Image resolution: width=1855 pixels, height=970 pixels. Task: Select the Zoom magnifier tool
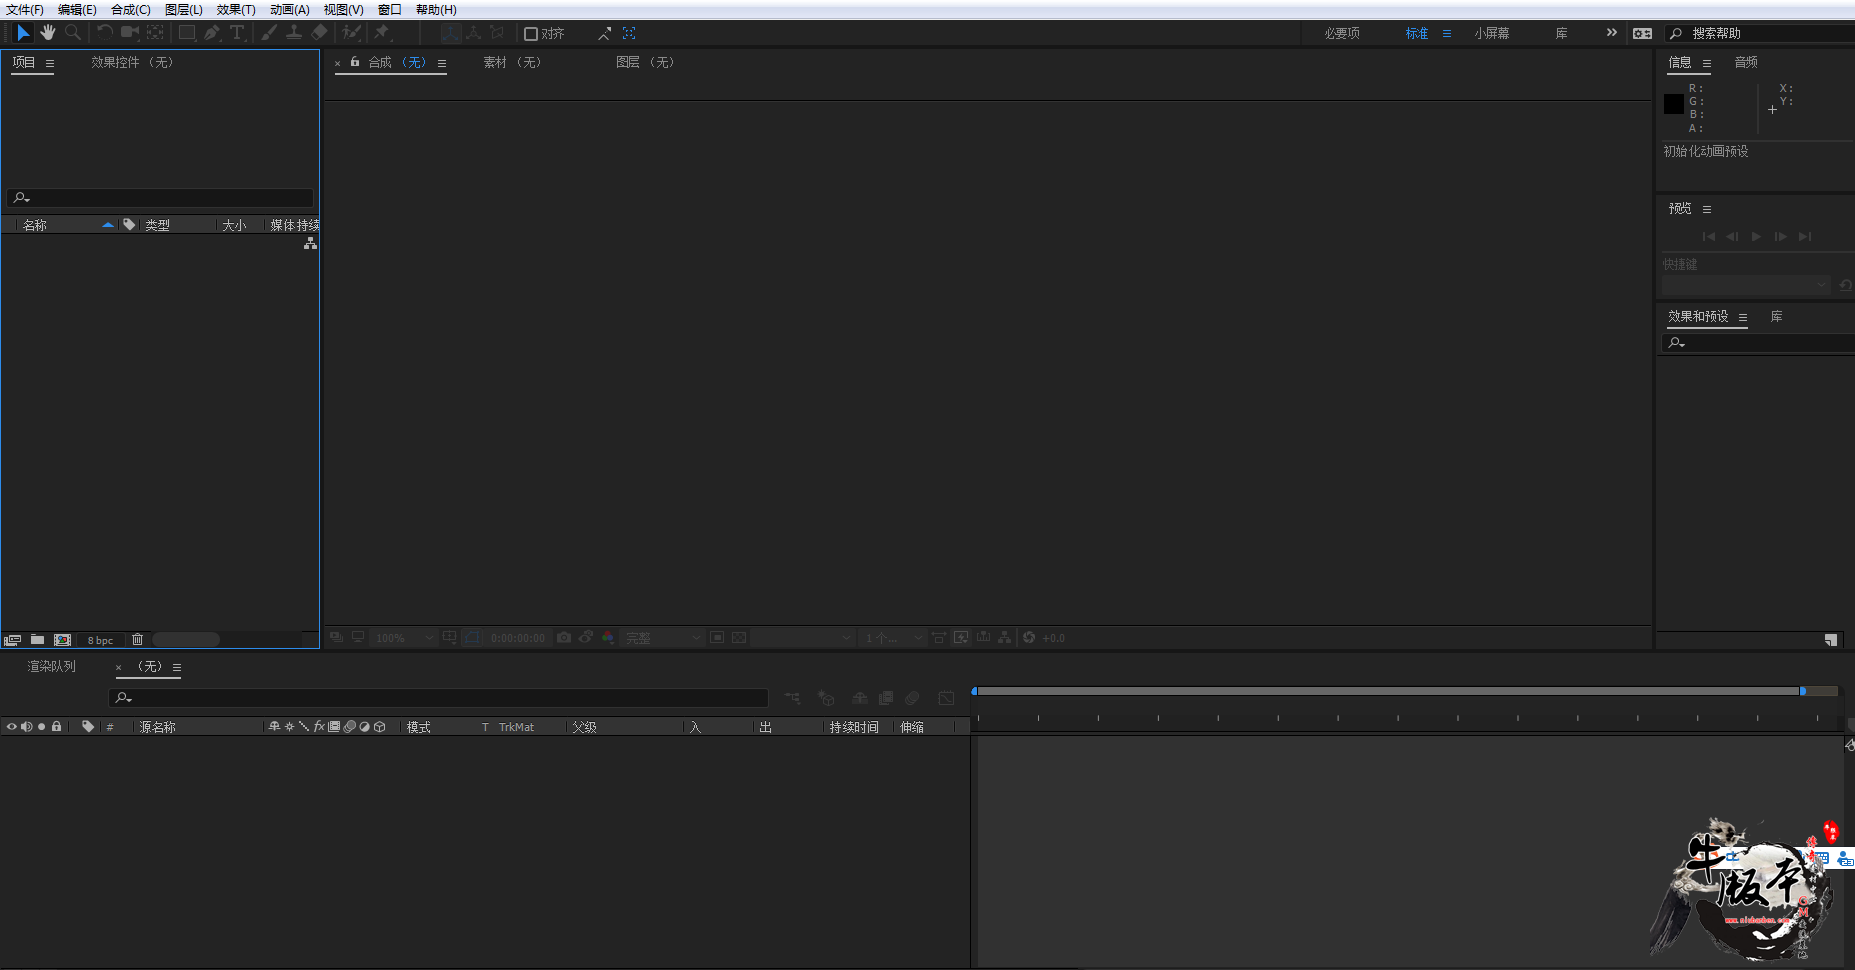tap(73, 33)
